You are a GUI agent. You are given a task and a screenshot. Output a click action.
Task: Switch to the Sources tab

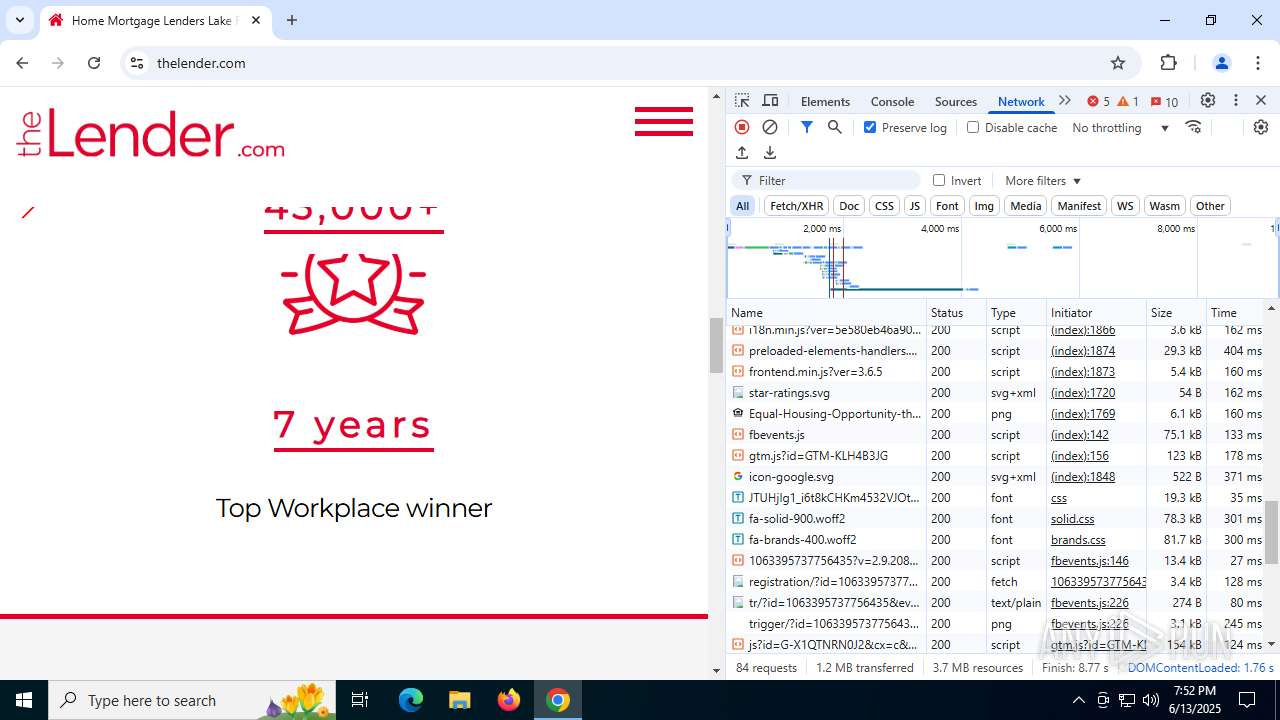[955, 101]
